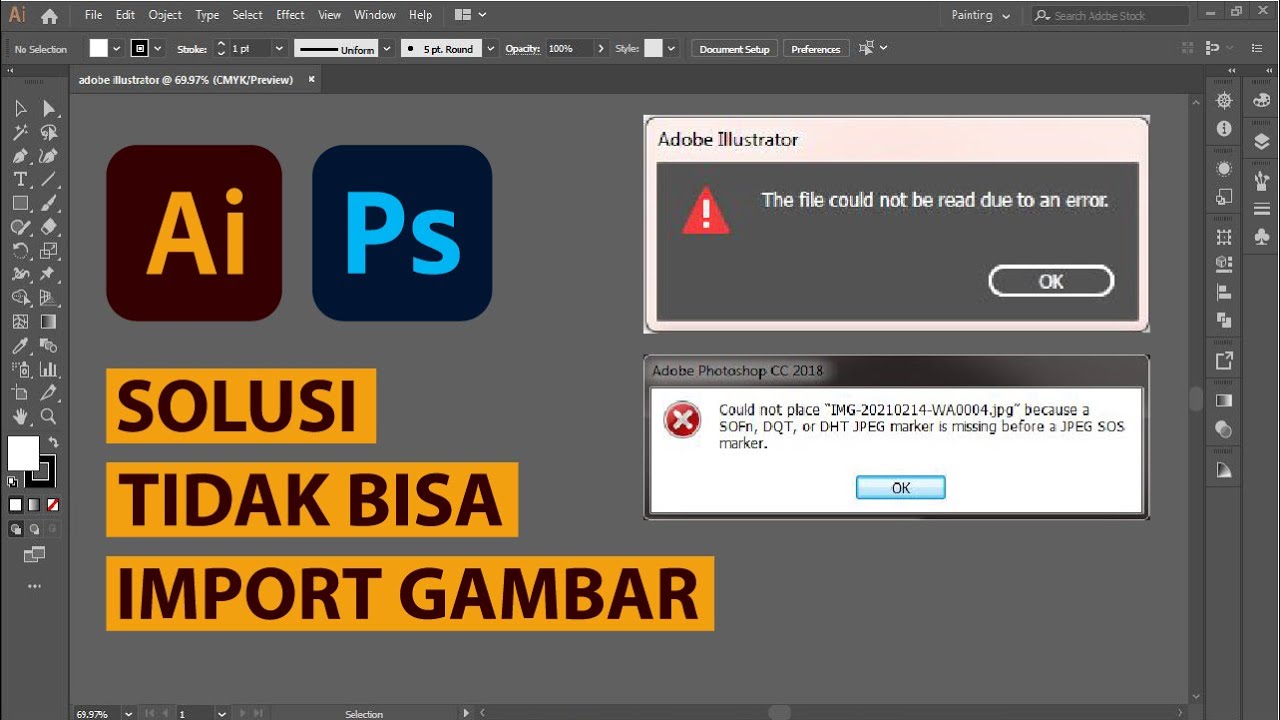Viewport: 1280px width, 720px height.
Task: Open brush definition 5 pt. Round dropdown
Action: tap(491, 49)
